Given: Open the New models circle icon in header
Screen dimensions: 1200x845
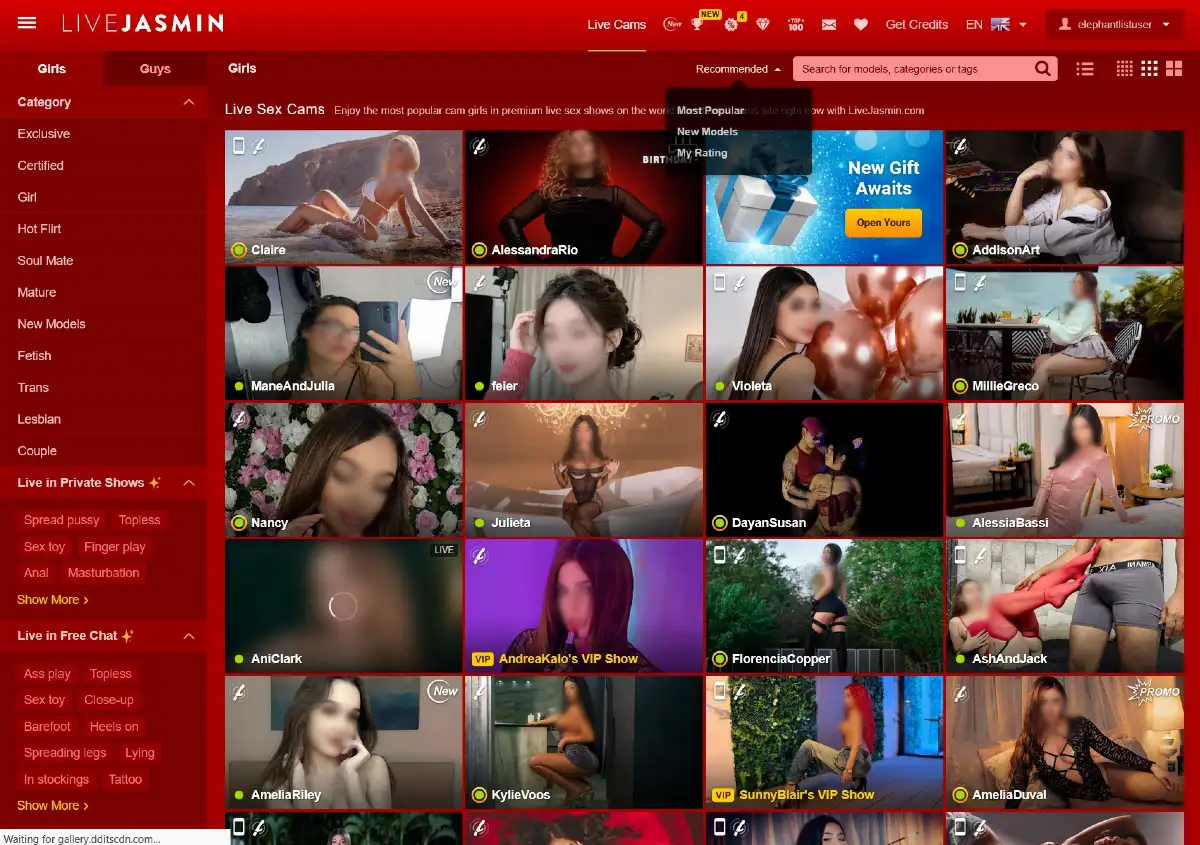Looking at the screenshot, I should 673,24.
